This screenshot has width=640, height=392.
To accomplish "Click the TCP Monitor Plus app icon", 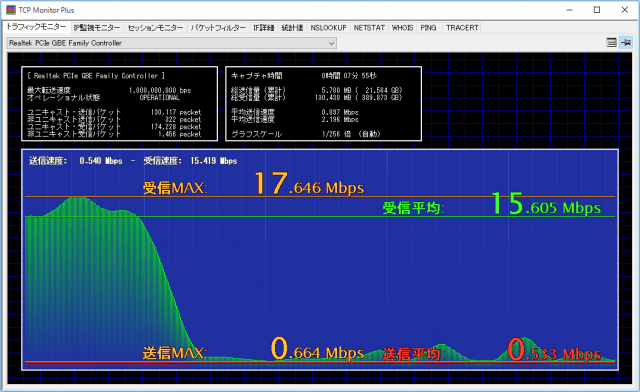I will pyautogui.click(x=11, y=10).
